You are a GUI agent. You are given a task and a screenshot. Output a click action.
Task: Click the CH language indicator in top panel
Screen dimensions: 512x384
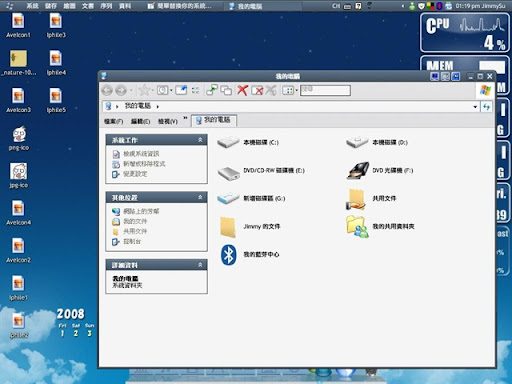pos(336,6)
